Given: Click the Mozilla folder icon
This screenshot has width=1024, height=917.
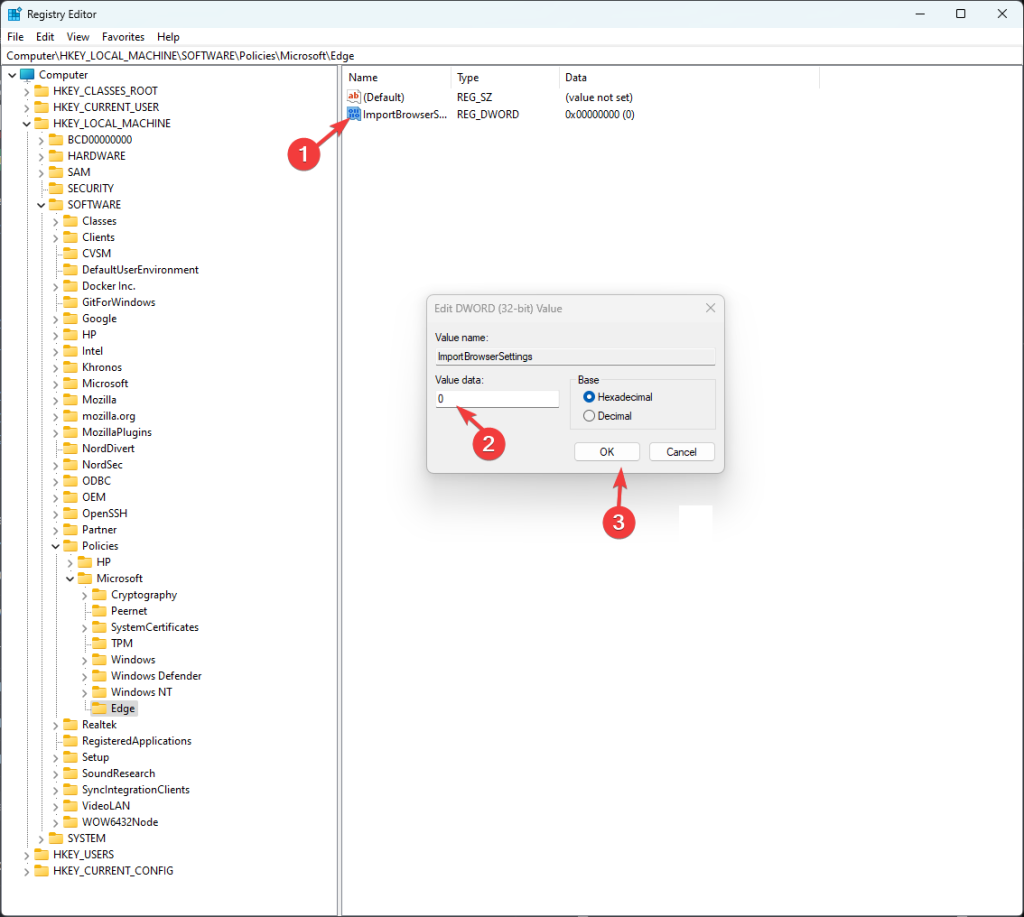Looking at the screenshot, I should coord(71,400).
